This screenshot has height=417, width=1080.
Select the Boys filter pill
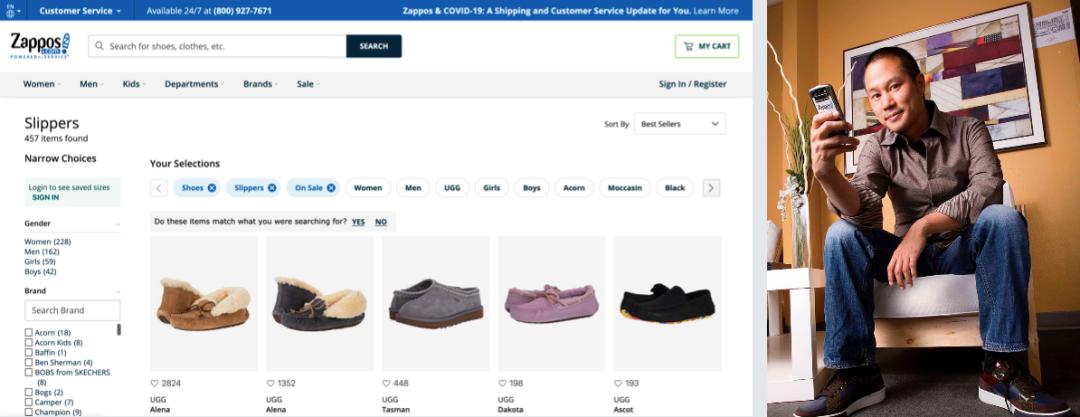point(532,187)
